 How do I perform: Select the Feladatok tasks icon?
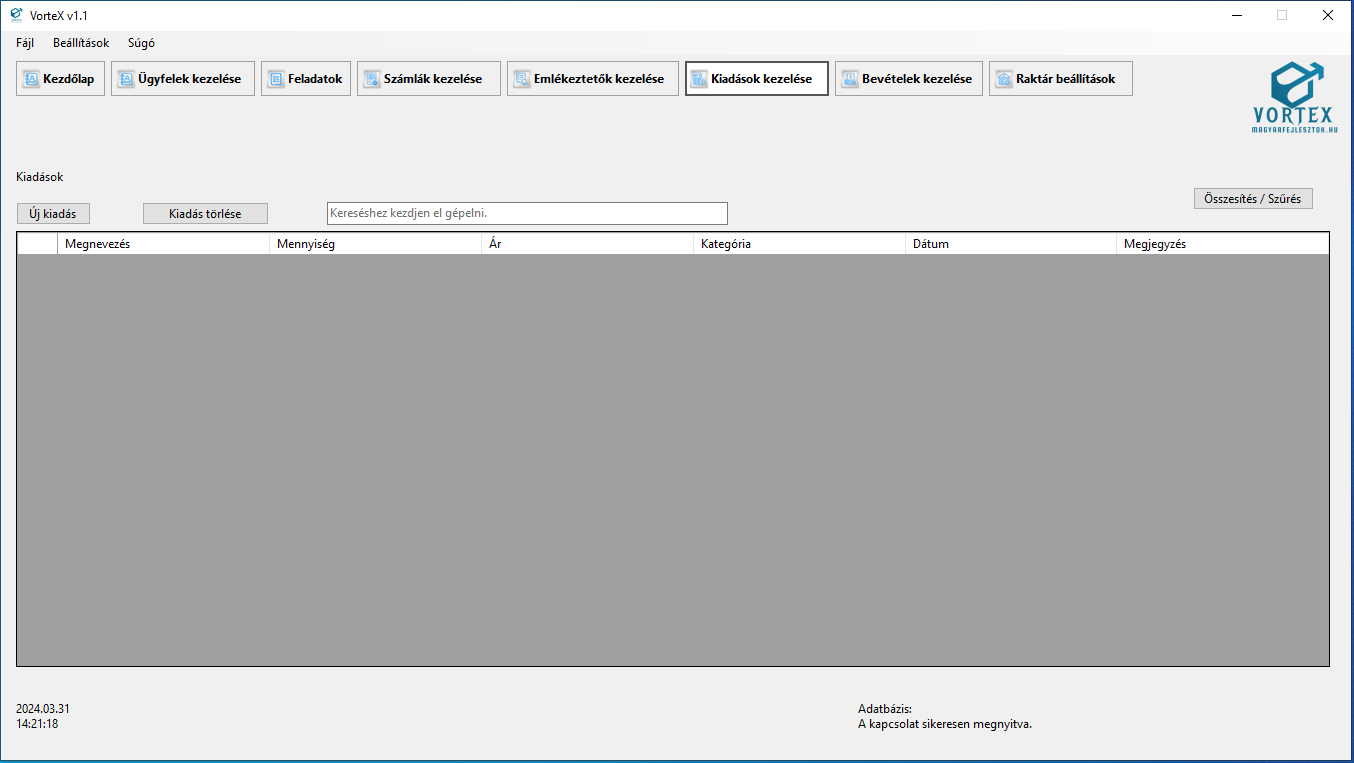tap(276, 79)
